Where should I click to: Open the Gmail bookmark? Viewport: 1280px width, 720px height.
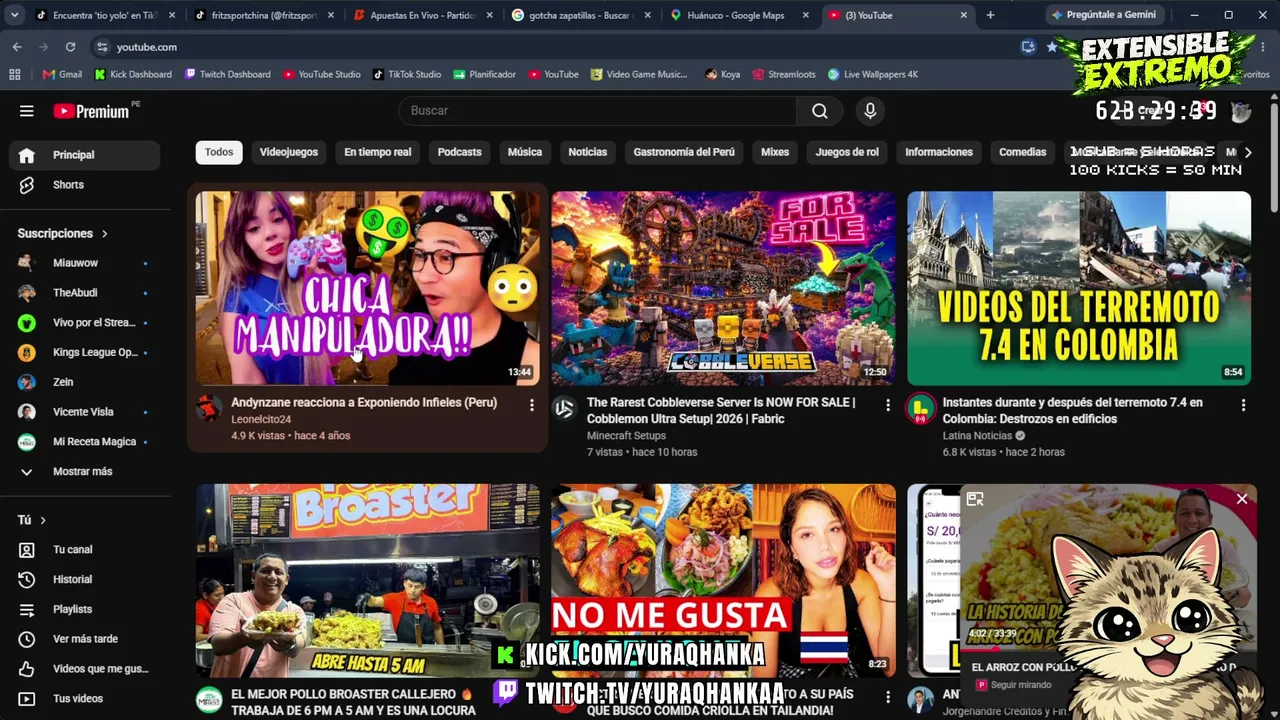(62, 74)
